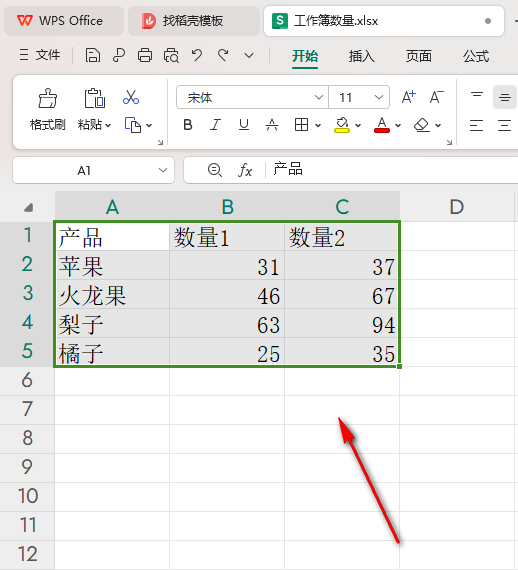Select column D header
Image resolution: width=518 pixels, height=570 pixels.
(457, 207)
